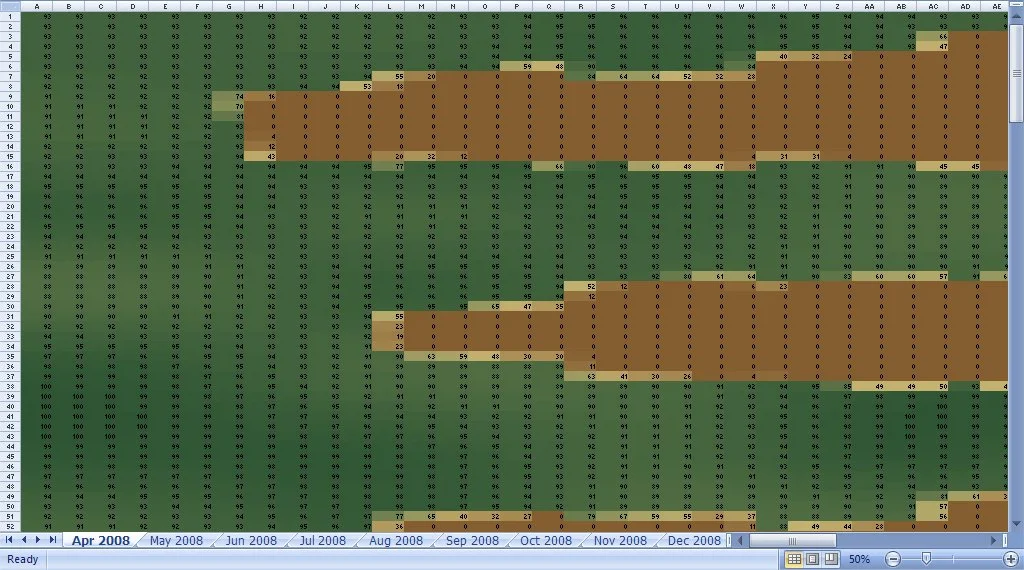Select cell L7 showing 55
The image size is (1024, 570).
coord(389,76)
